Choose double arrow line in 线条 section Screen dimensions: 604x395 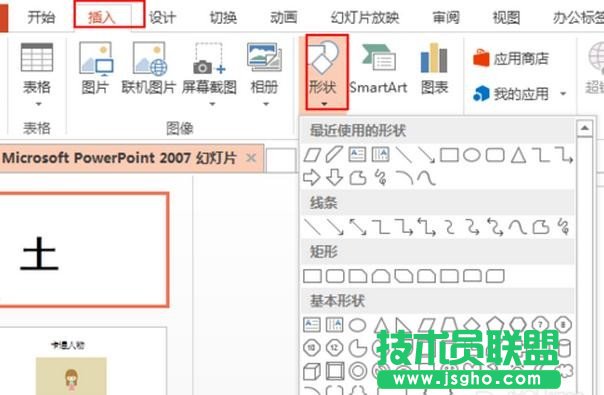pyautogui.click(x=358, y=227)
